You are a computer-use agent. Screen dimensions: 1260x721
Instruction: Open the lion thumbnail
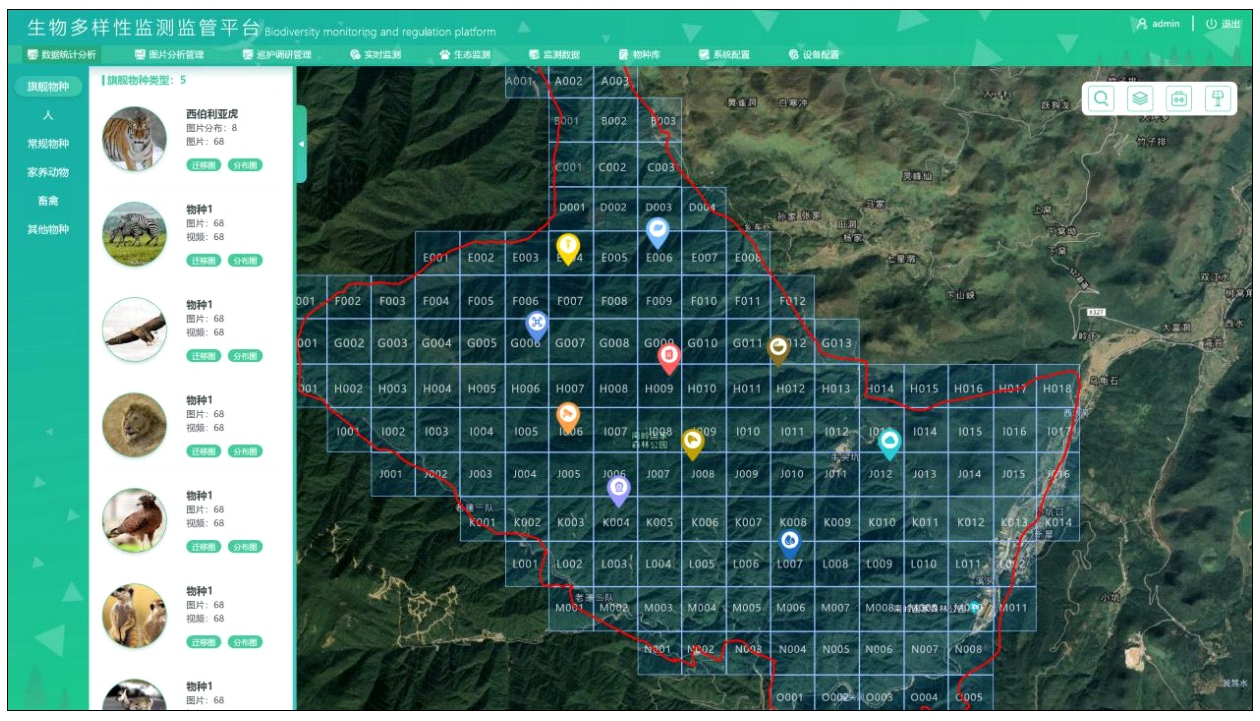[134, 425]
